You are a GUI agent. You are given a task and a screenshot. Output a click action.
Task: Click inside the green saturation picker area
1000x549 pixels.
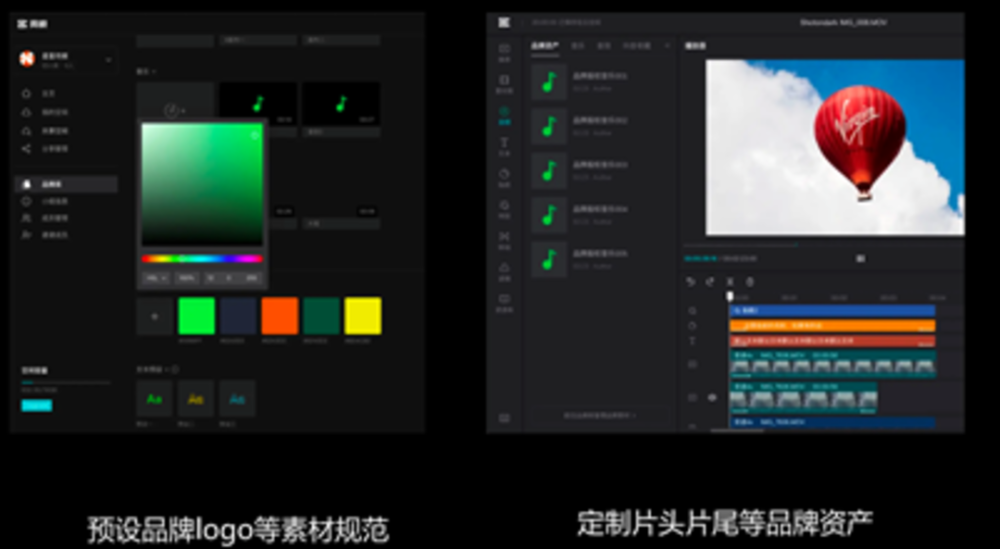202,184
